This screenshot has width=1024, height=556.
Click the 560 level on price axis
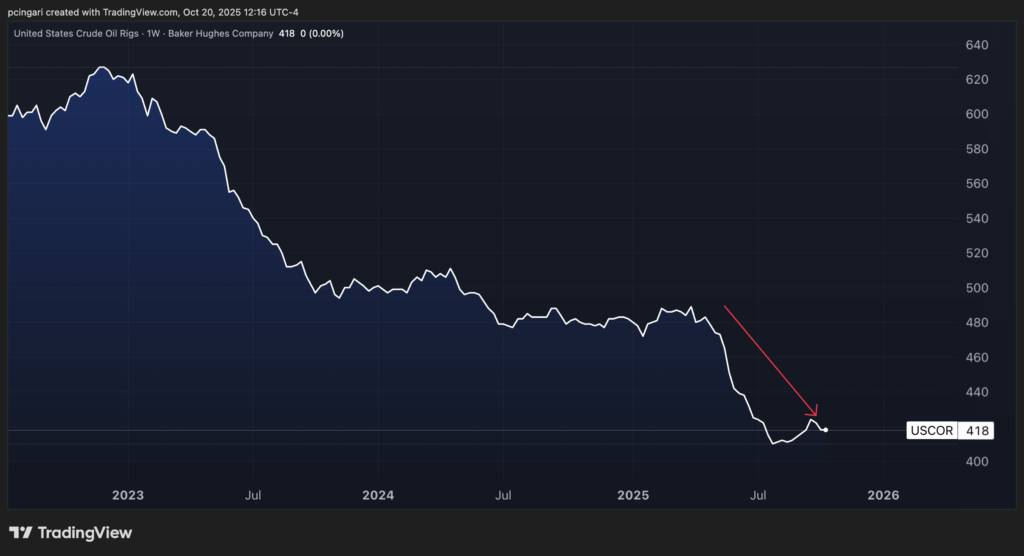[975, 184]
